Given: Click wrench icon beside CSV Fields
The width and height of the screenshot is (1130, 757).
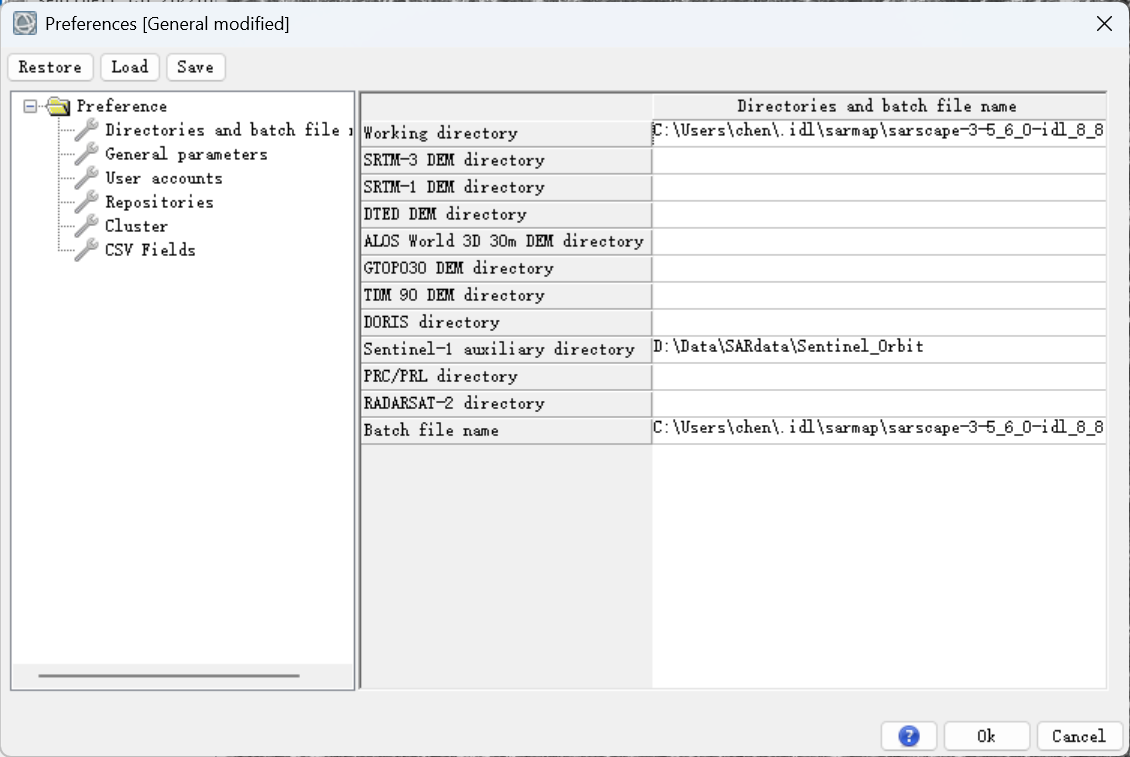Looking at the screenshot, I should coord(86,249).
